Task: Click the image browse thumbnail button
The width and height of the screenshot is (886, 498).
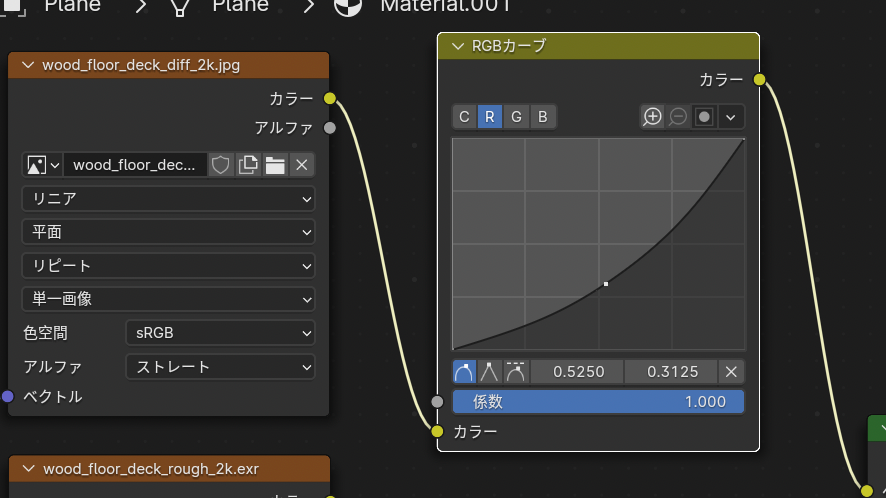Action: [x=42, y=165]
